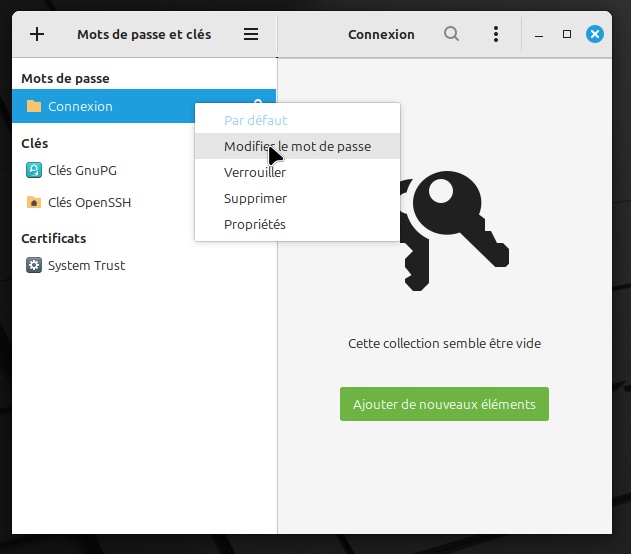Viewport: 631px width, 554px height.
Task: Click the Connexion title in header
Action: pyautogui.click(x=381, y=34)
